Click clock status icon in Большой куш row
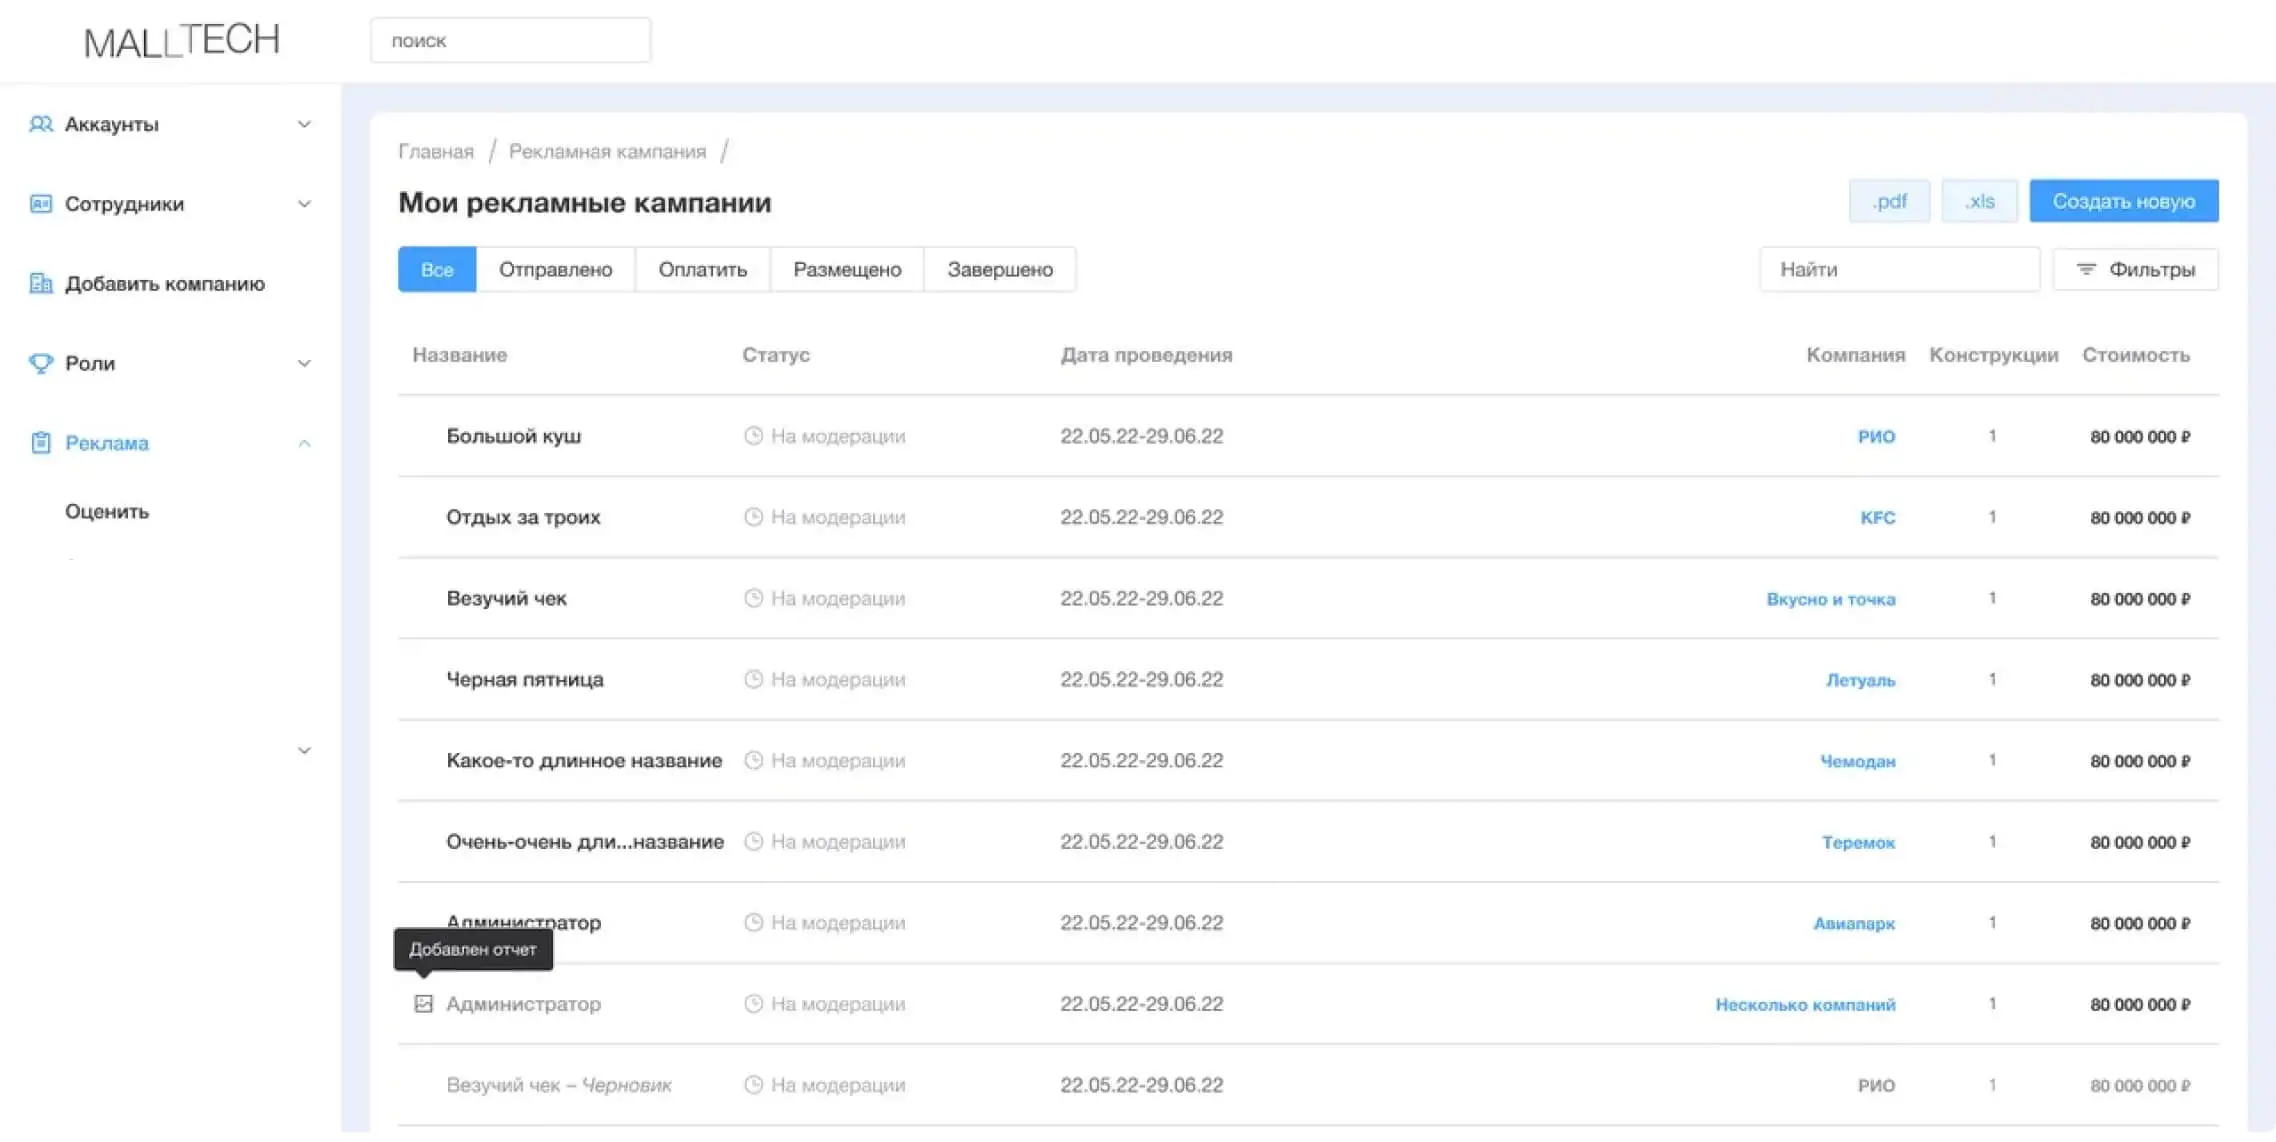The image size is (2276, 1142). click(753, 436)
